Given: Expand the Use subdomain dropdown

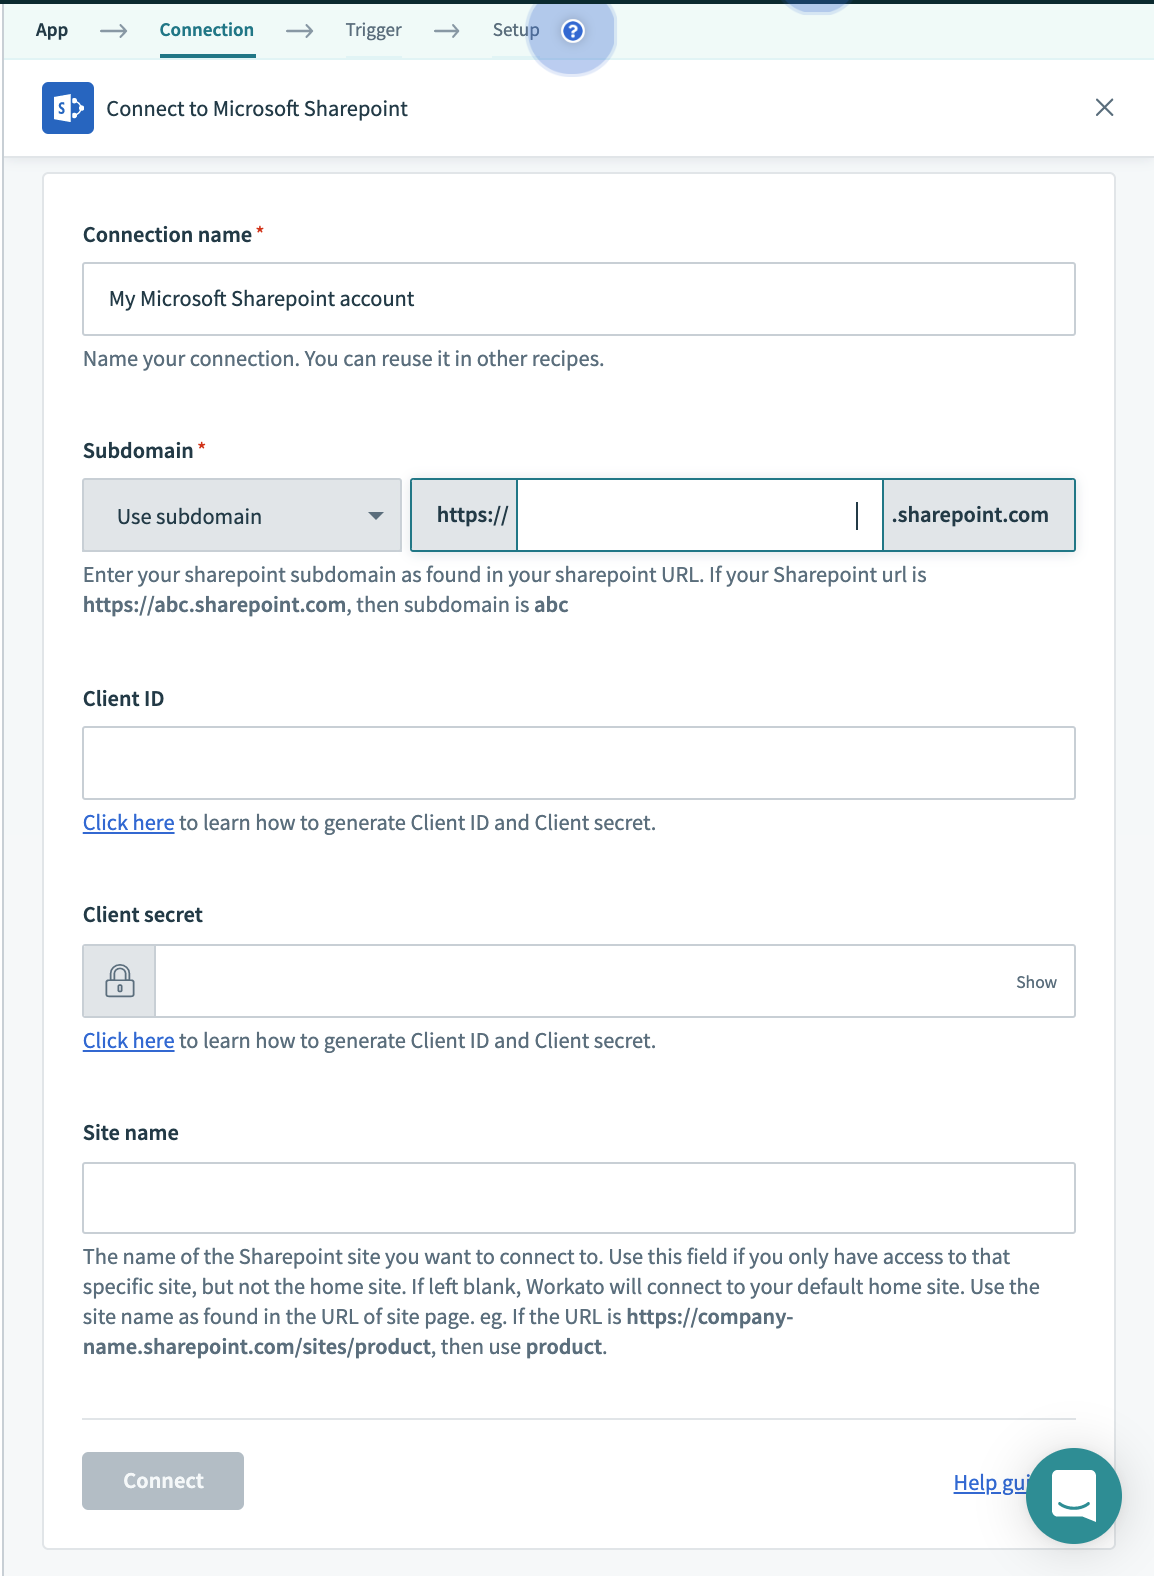Looking at the screenshot, I should [242, 516].
